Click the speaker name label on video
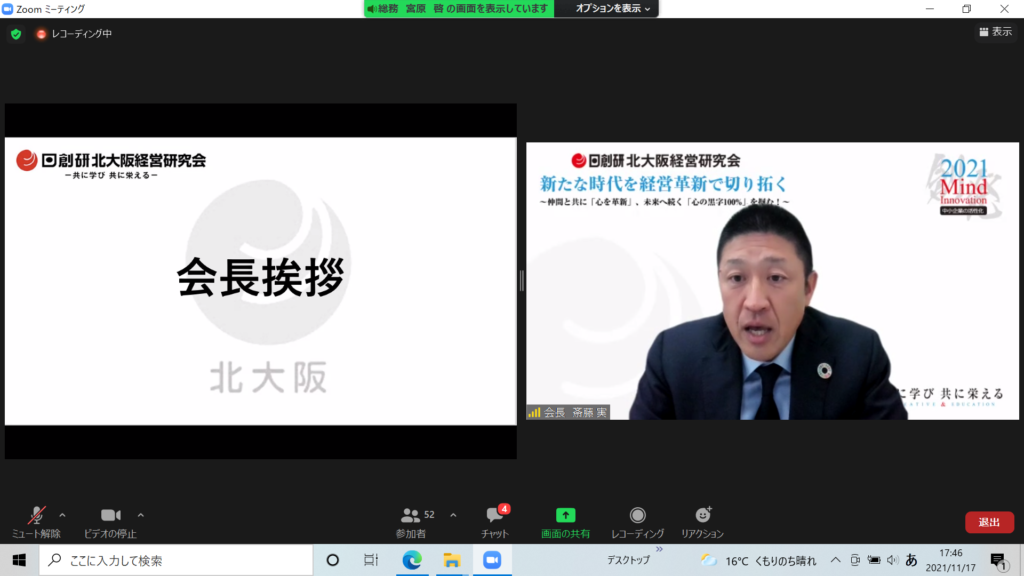The image size is (1024, 576). click(569, 413)
